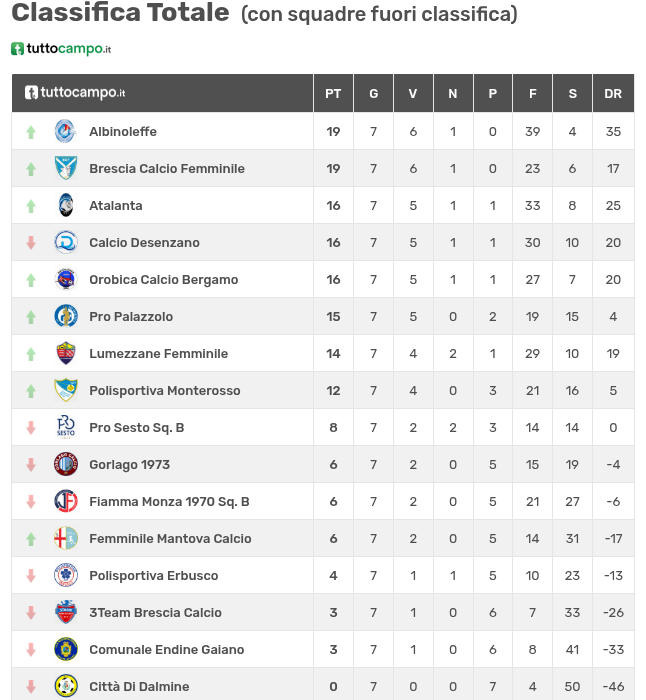Screen dimensions: 646x700
Task: Click the Albinoleffe team crest icon
Action: 65,131
